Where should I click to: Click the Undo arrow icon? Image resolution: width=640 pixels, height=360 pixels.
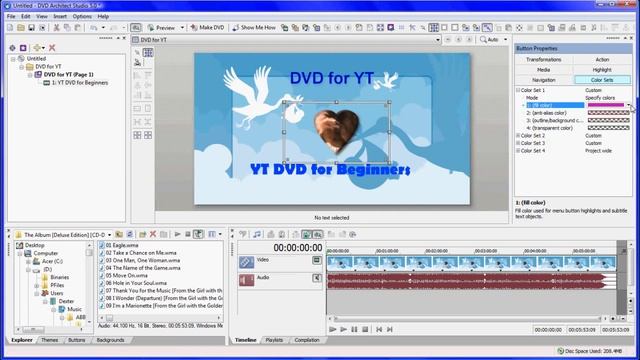[x=93, y=27]
